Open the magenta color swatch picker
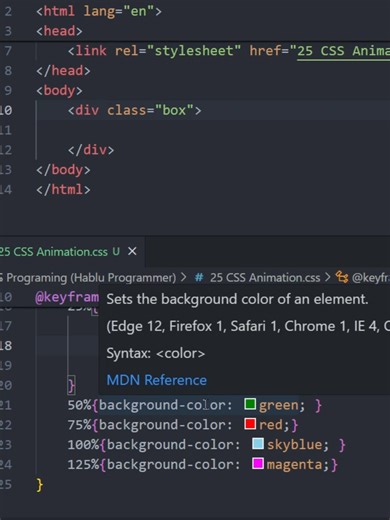The image size is (390, 520). [258, 463]
